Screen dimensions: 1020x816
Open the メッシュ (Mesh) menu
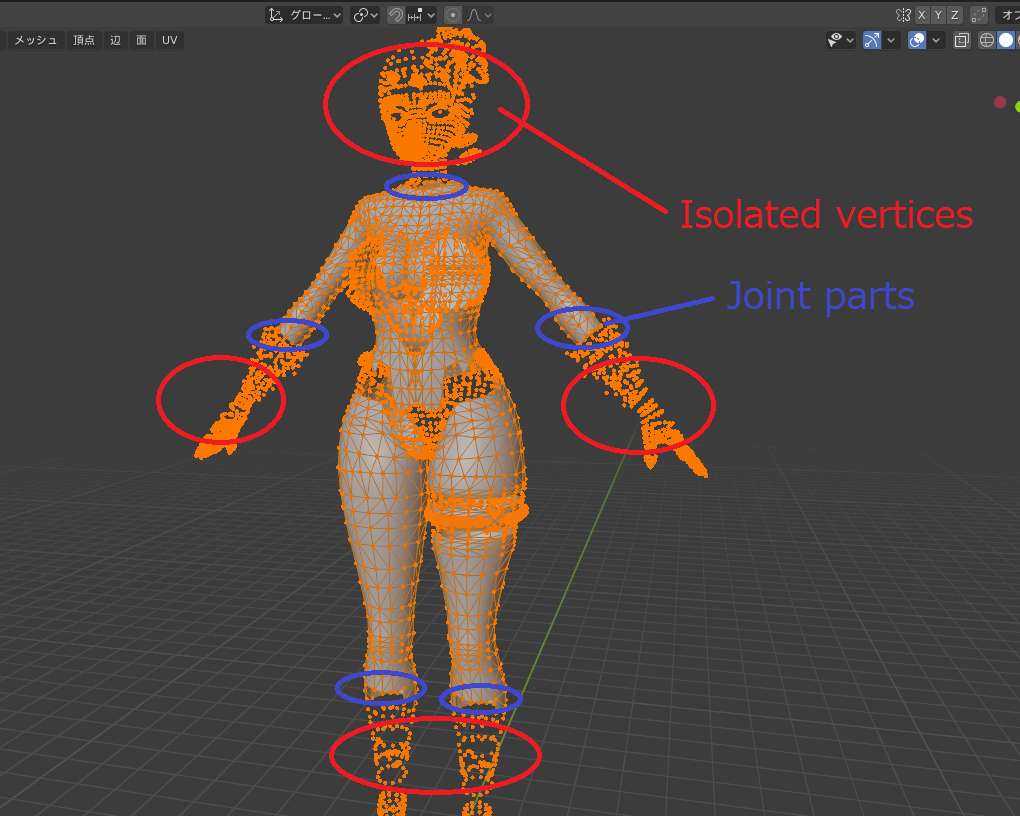tap(36, 40)
